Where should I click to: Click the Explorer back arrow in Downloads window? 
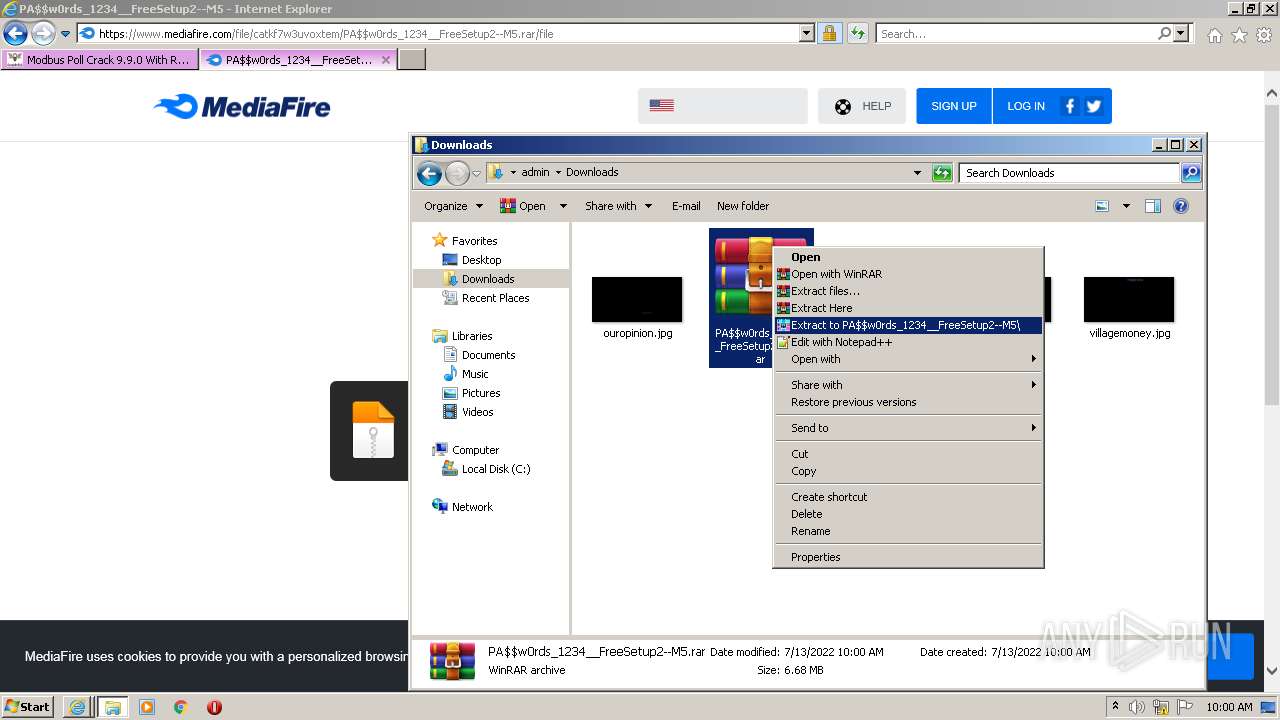(429, 174)
